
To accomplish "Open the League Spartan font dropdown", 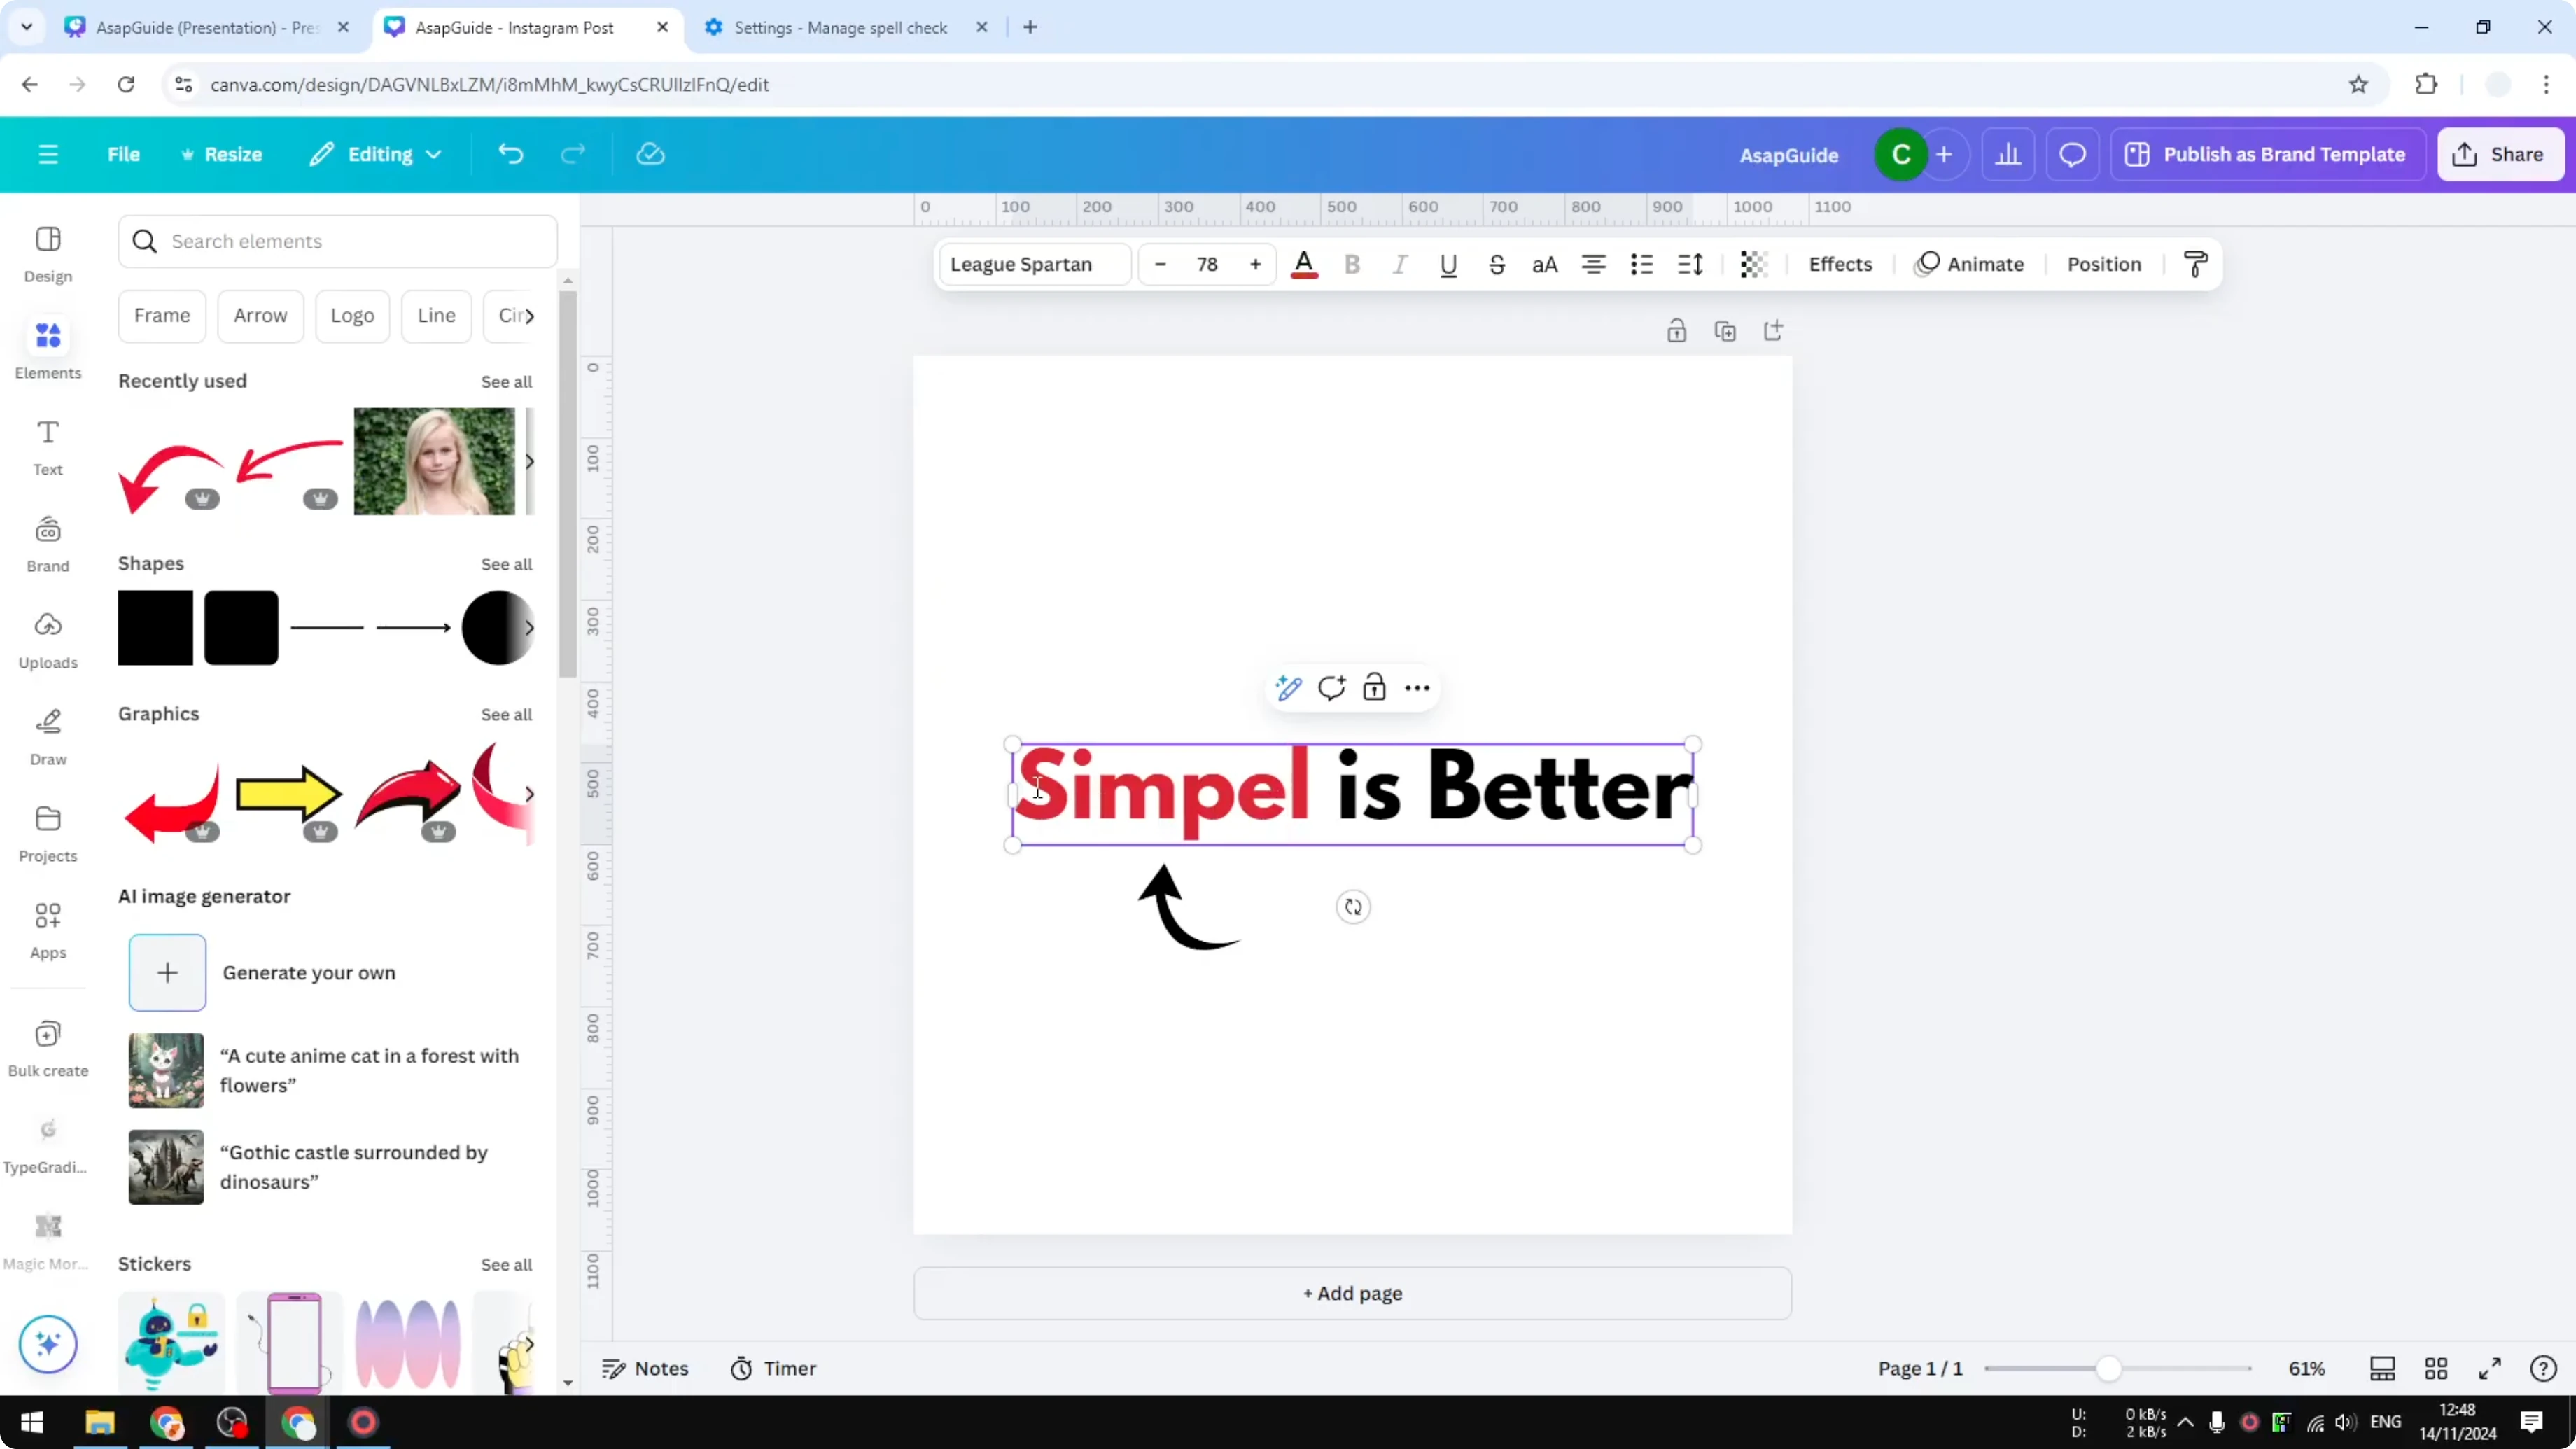I will (x=1033, y=264).
